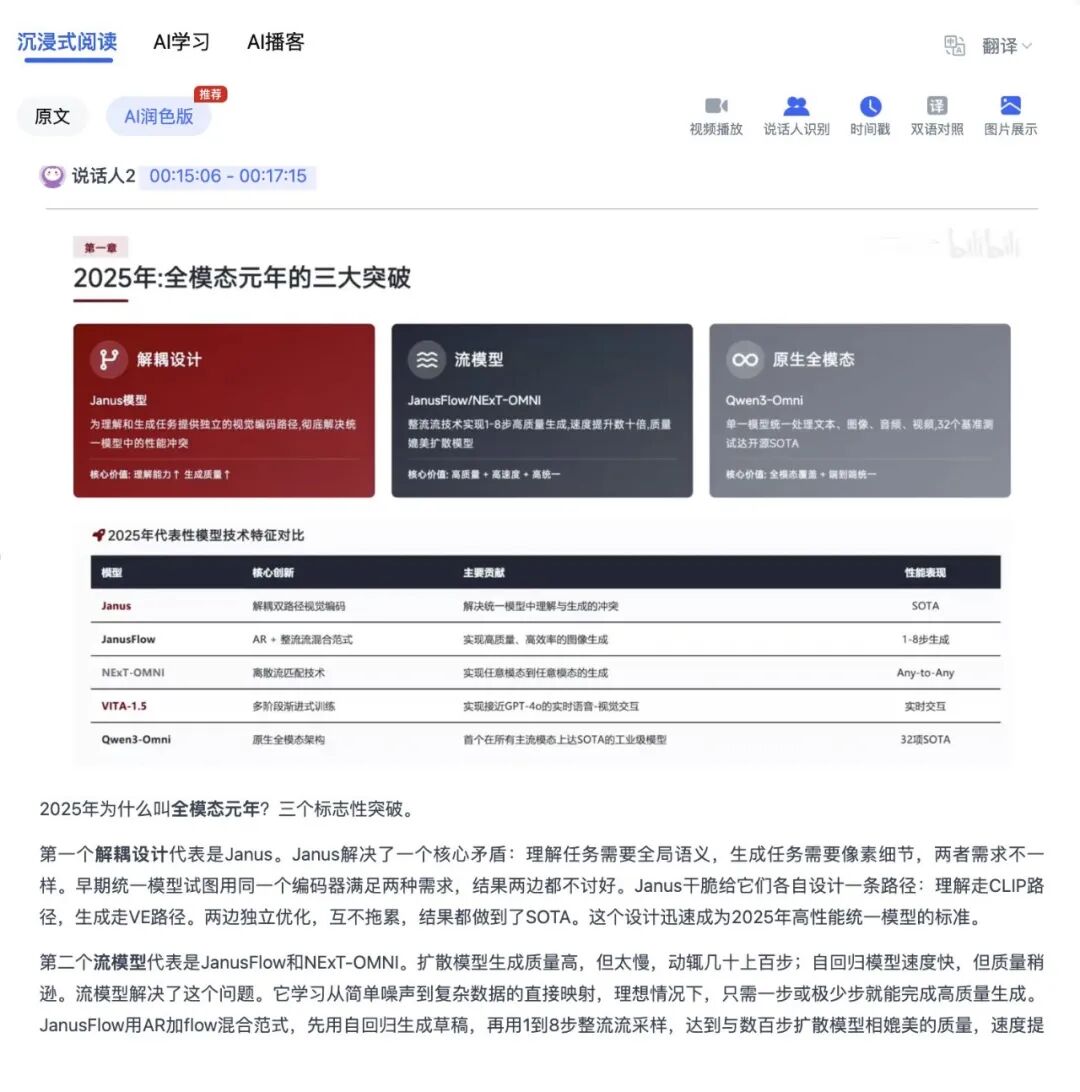Click the NExT-OMNI table row name

133,673
